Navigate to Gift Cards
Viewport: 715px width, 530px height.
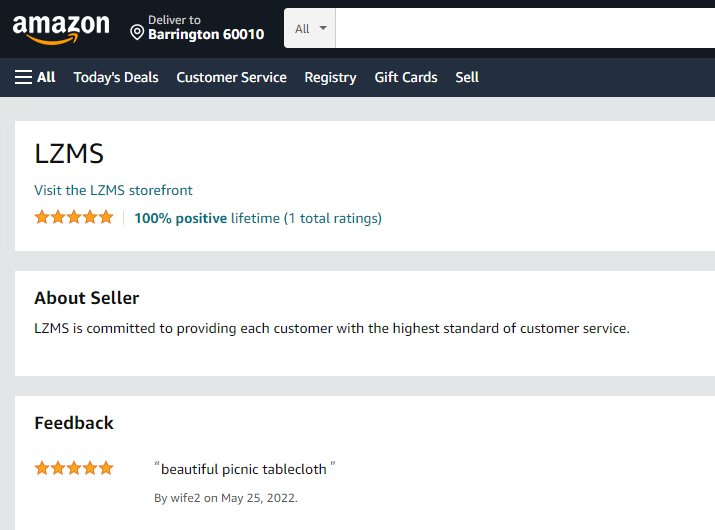tap(406, 77)
